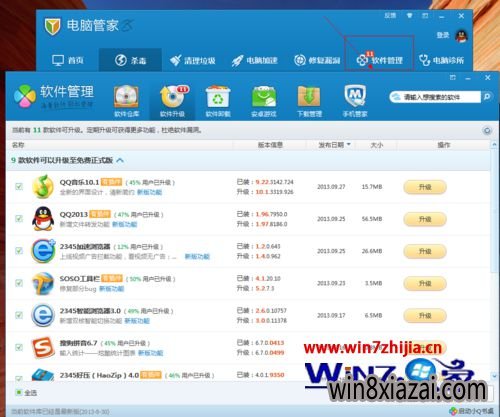This screenshot has height=417, width=500.
Task: Click 升级 button for 2345智能浏览器3.0
Action: click(425, 315)
